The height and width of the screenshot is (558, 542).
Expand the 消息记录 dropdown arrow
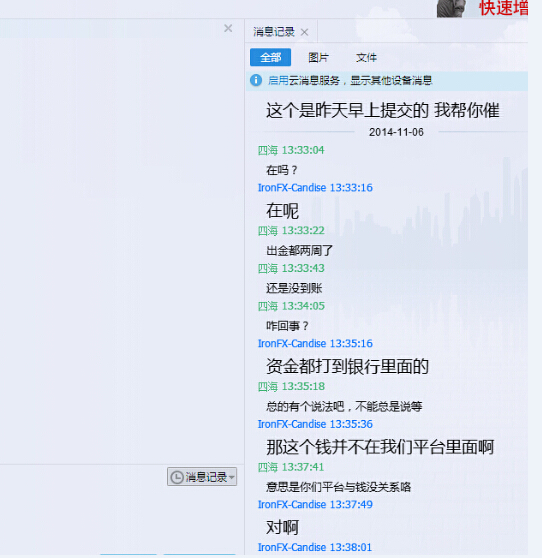coord(232,477)
